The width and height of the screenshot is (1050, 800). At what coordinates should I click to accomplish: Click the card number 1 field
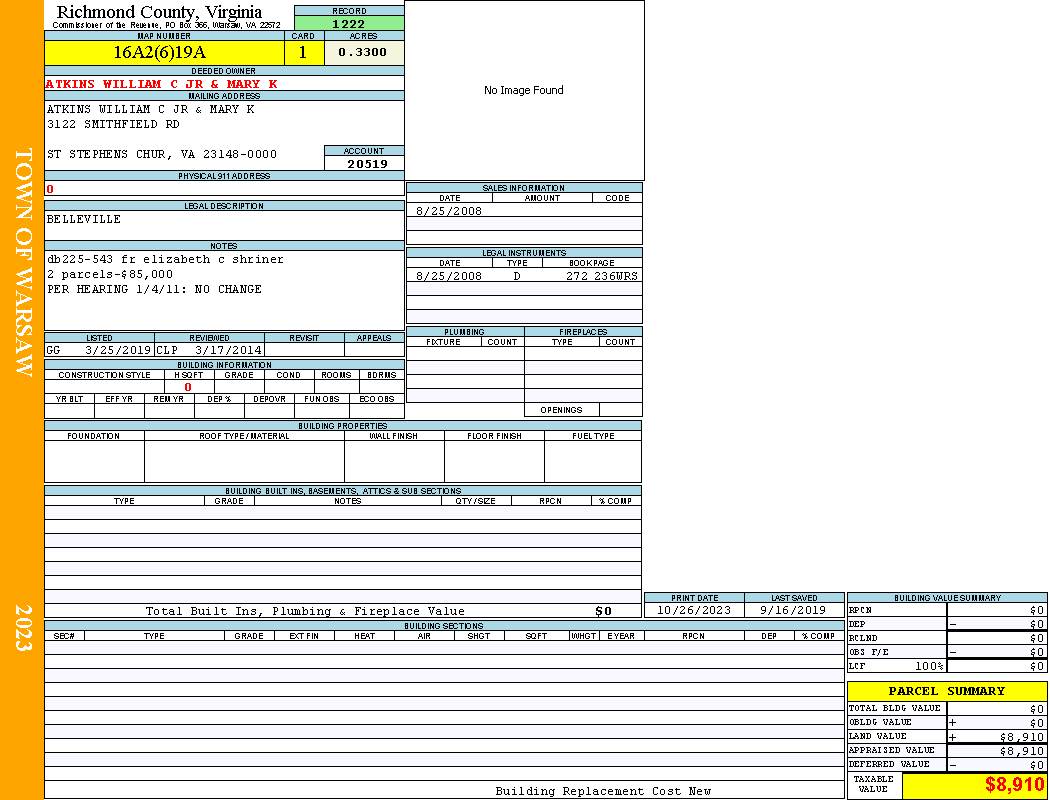tap(303, 52)
